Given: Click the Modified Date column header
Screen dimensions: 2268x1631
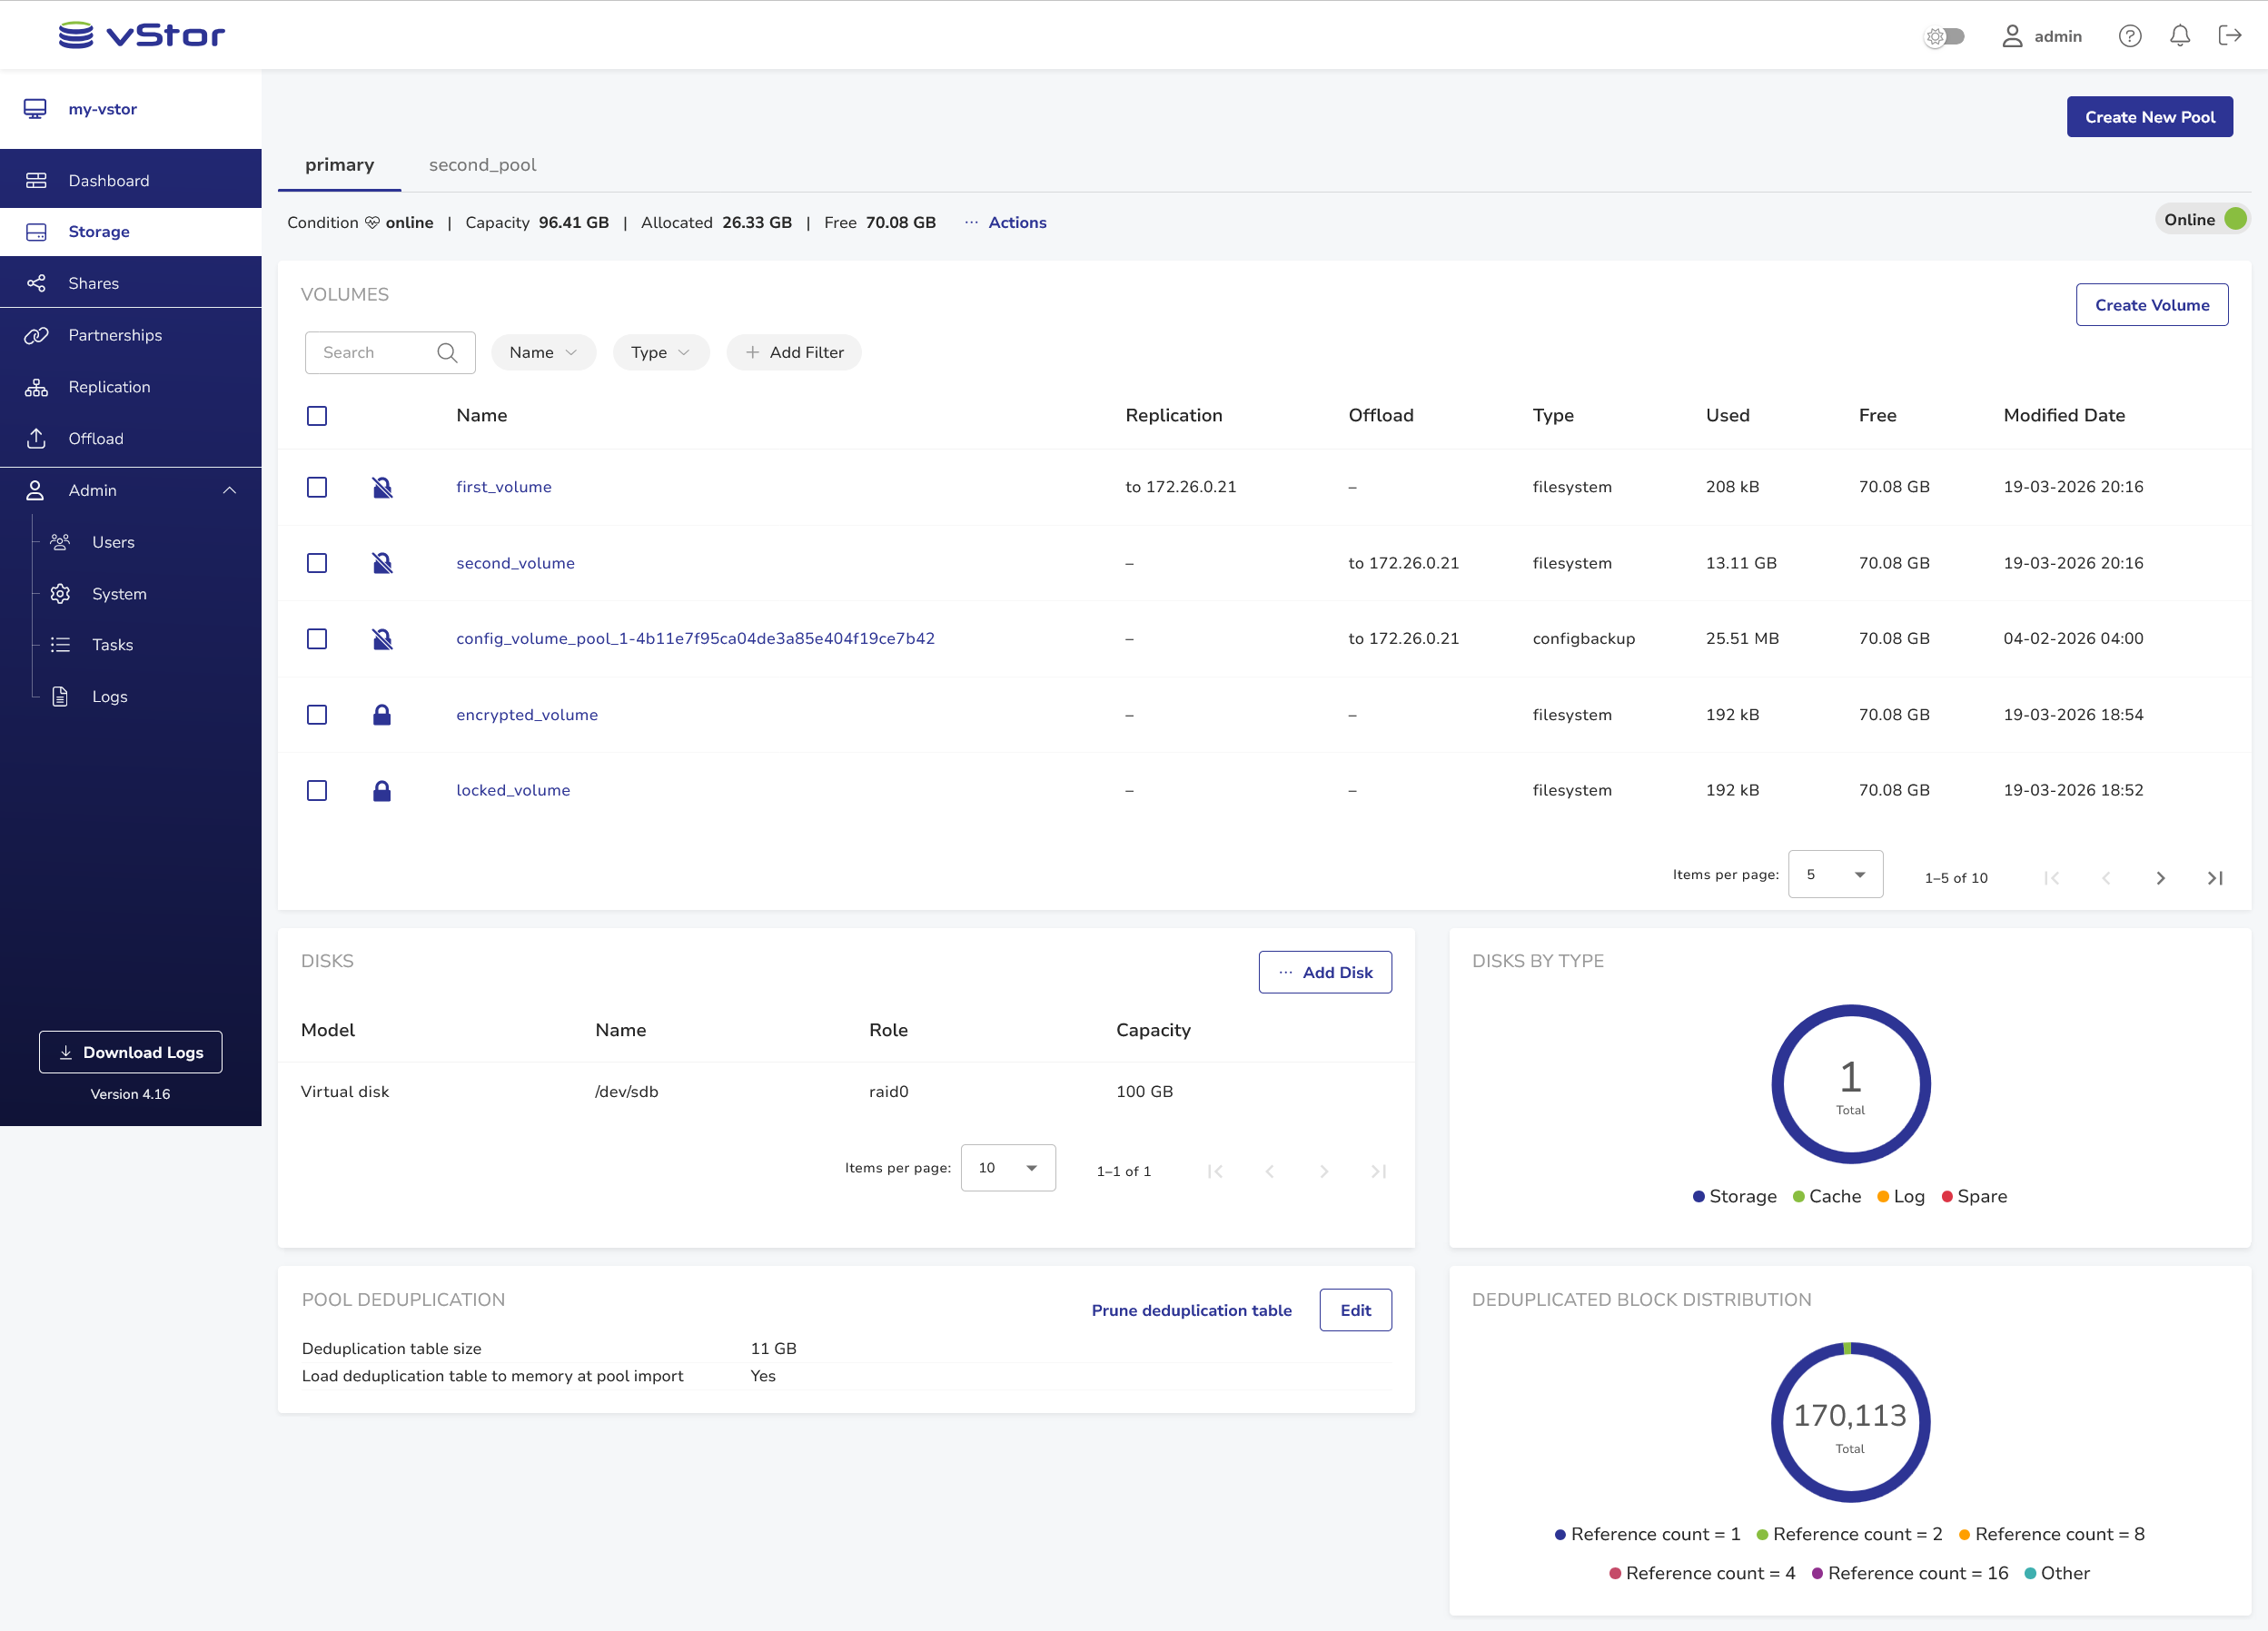Looking at the screenshot, I should point(2064,416).
